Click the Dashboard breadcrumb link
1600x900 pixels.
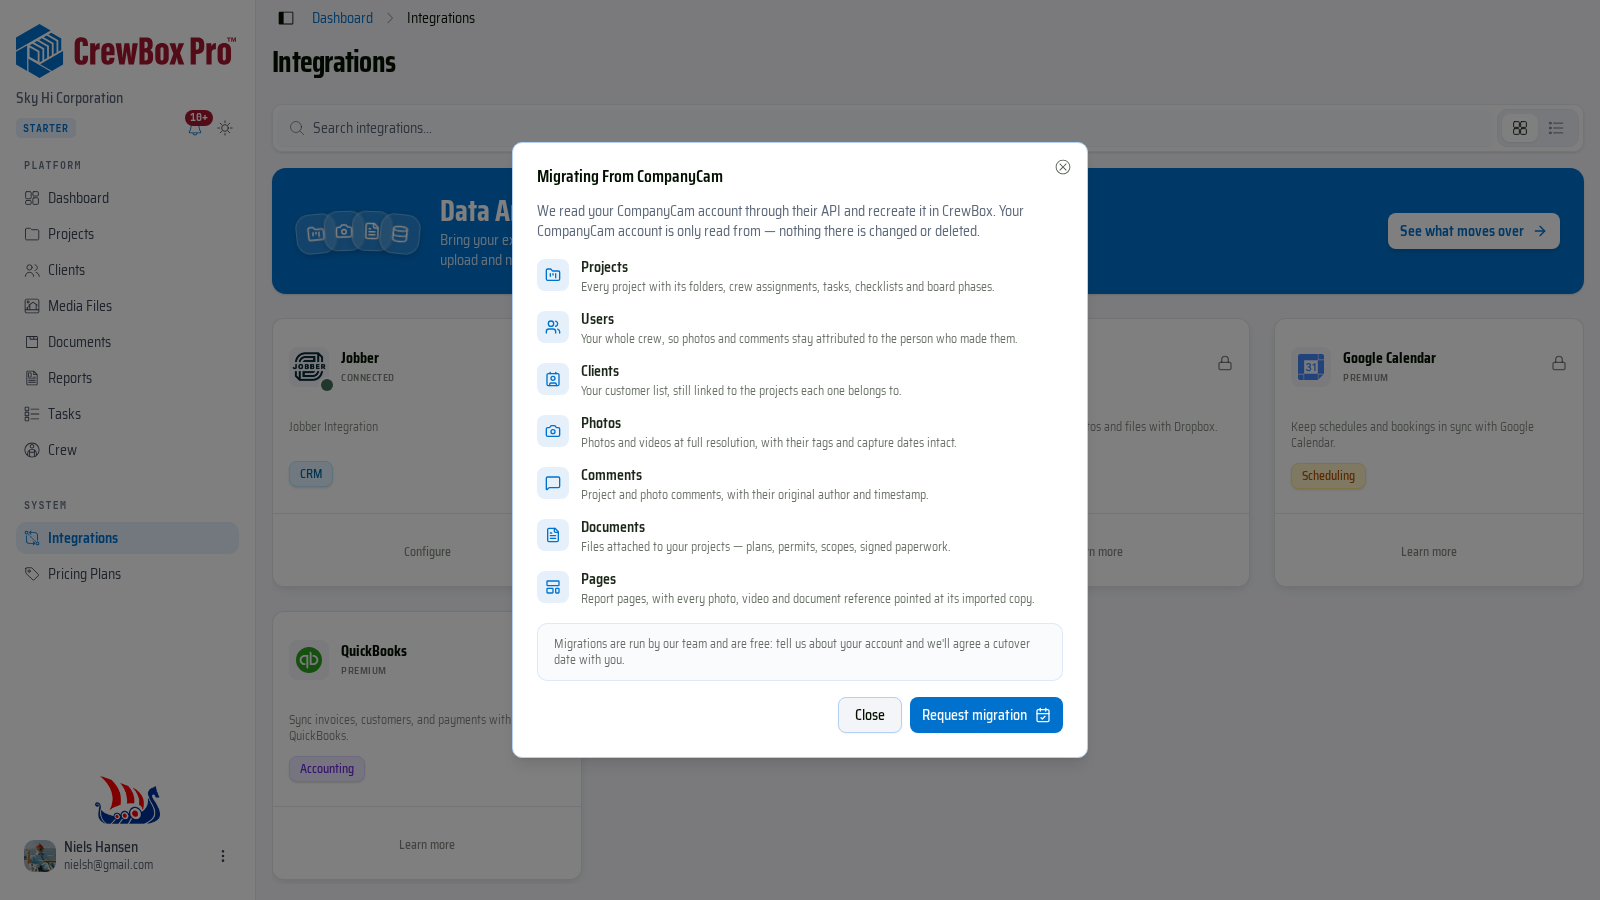pyautogui.click(x=342, y=18)
